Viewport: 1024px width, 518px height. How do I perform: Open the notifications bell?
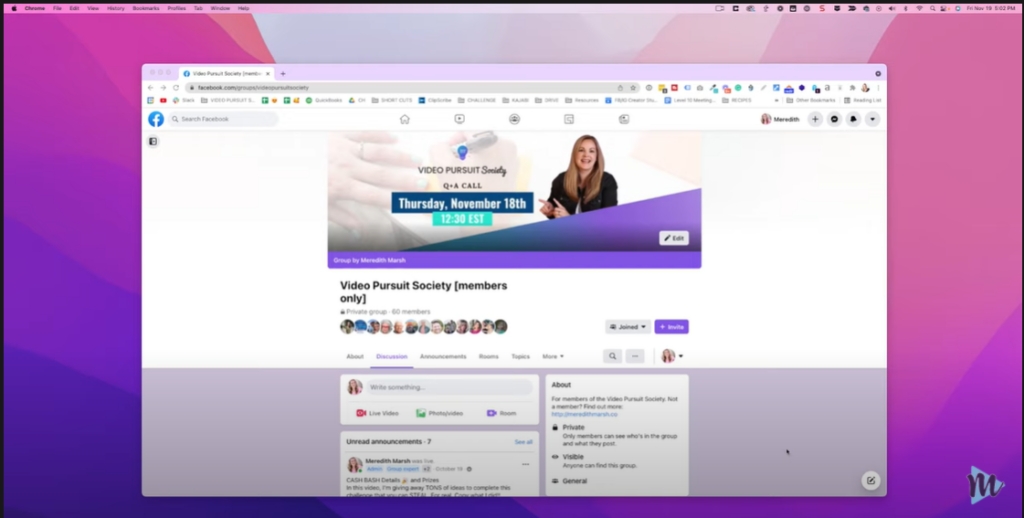coord(853,119)
